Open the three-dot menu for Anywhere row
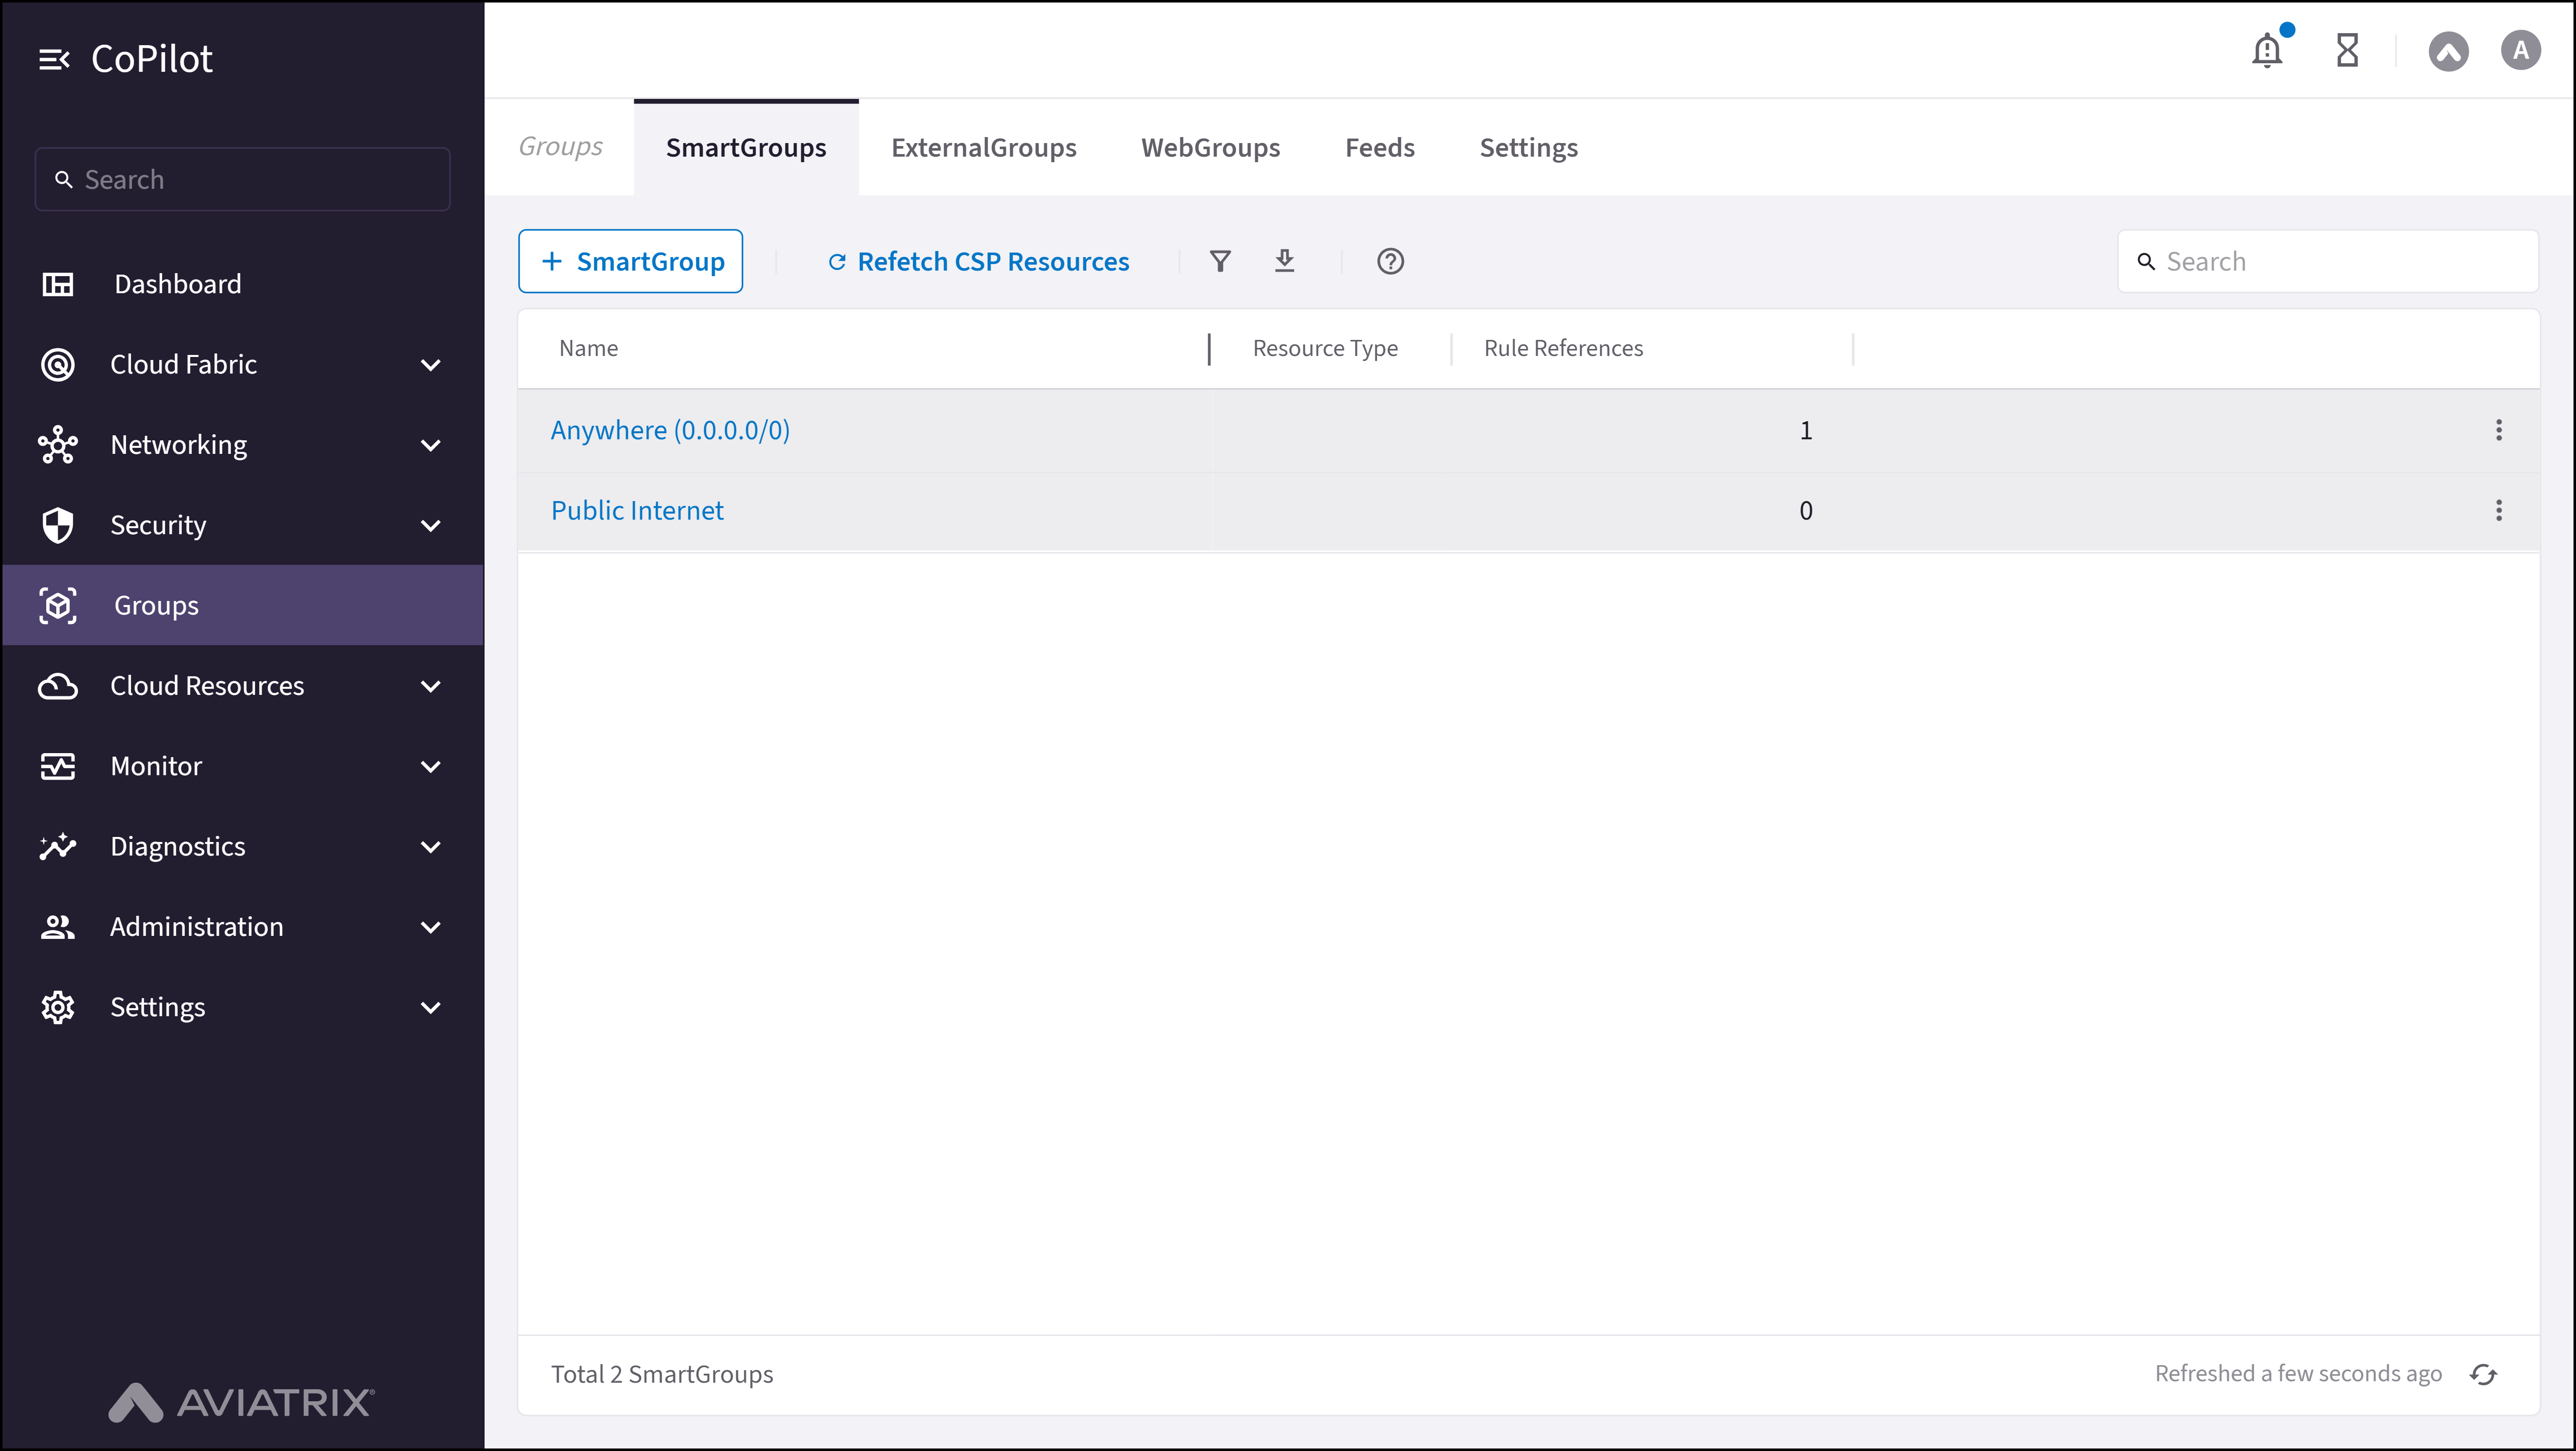The width and height of the screenshot is (2576, 1451). [x=2499, y=429]
